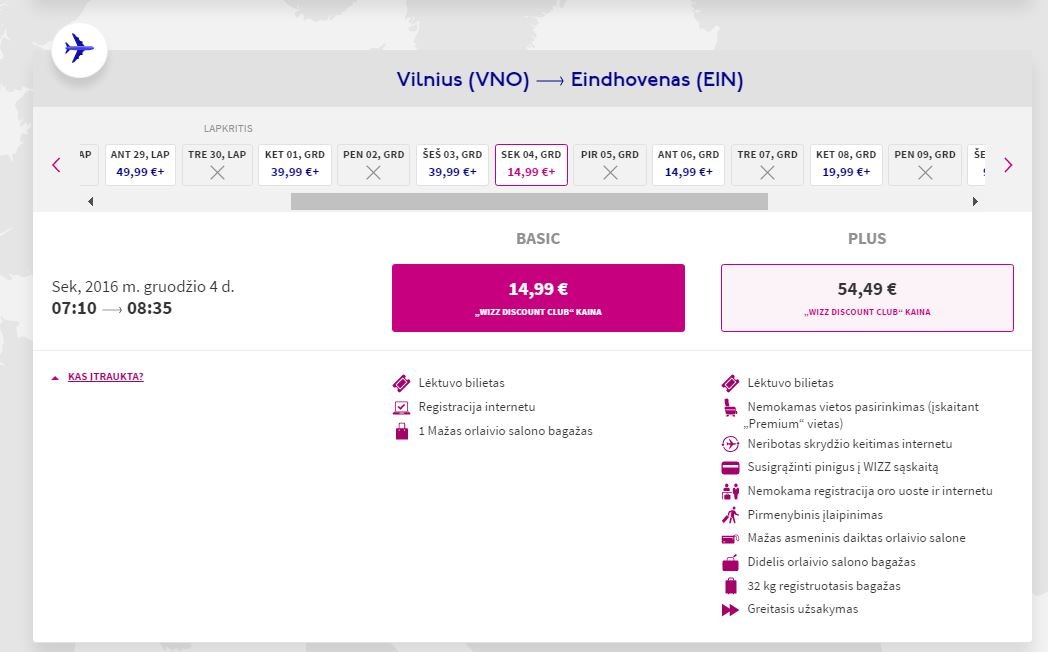The width and height of the screenshot is (1048, 652).
Task: Click the PLUS column heading
Action: pos(867,238)
